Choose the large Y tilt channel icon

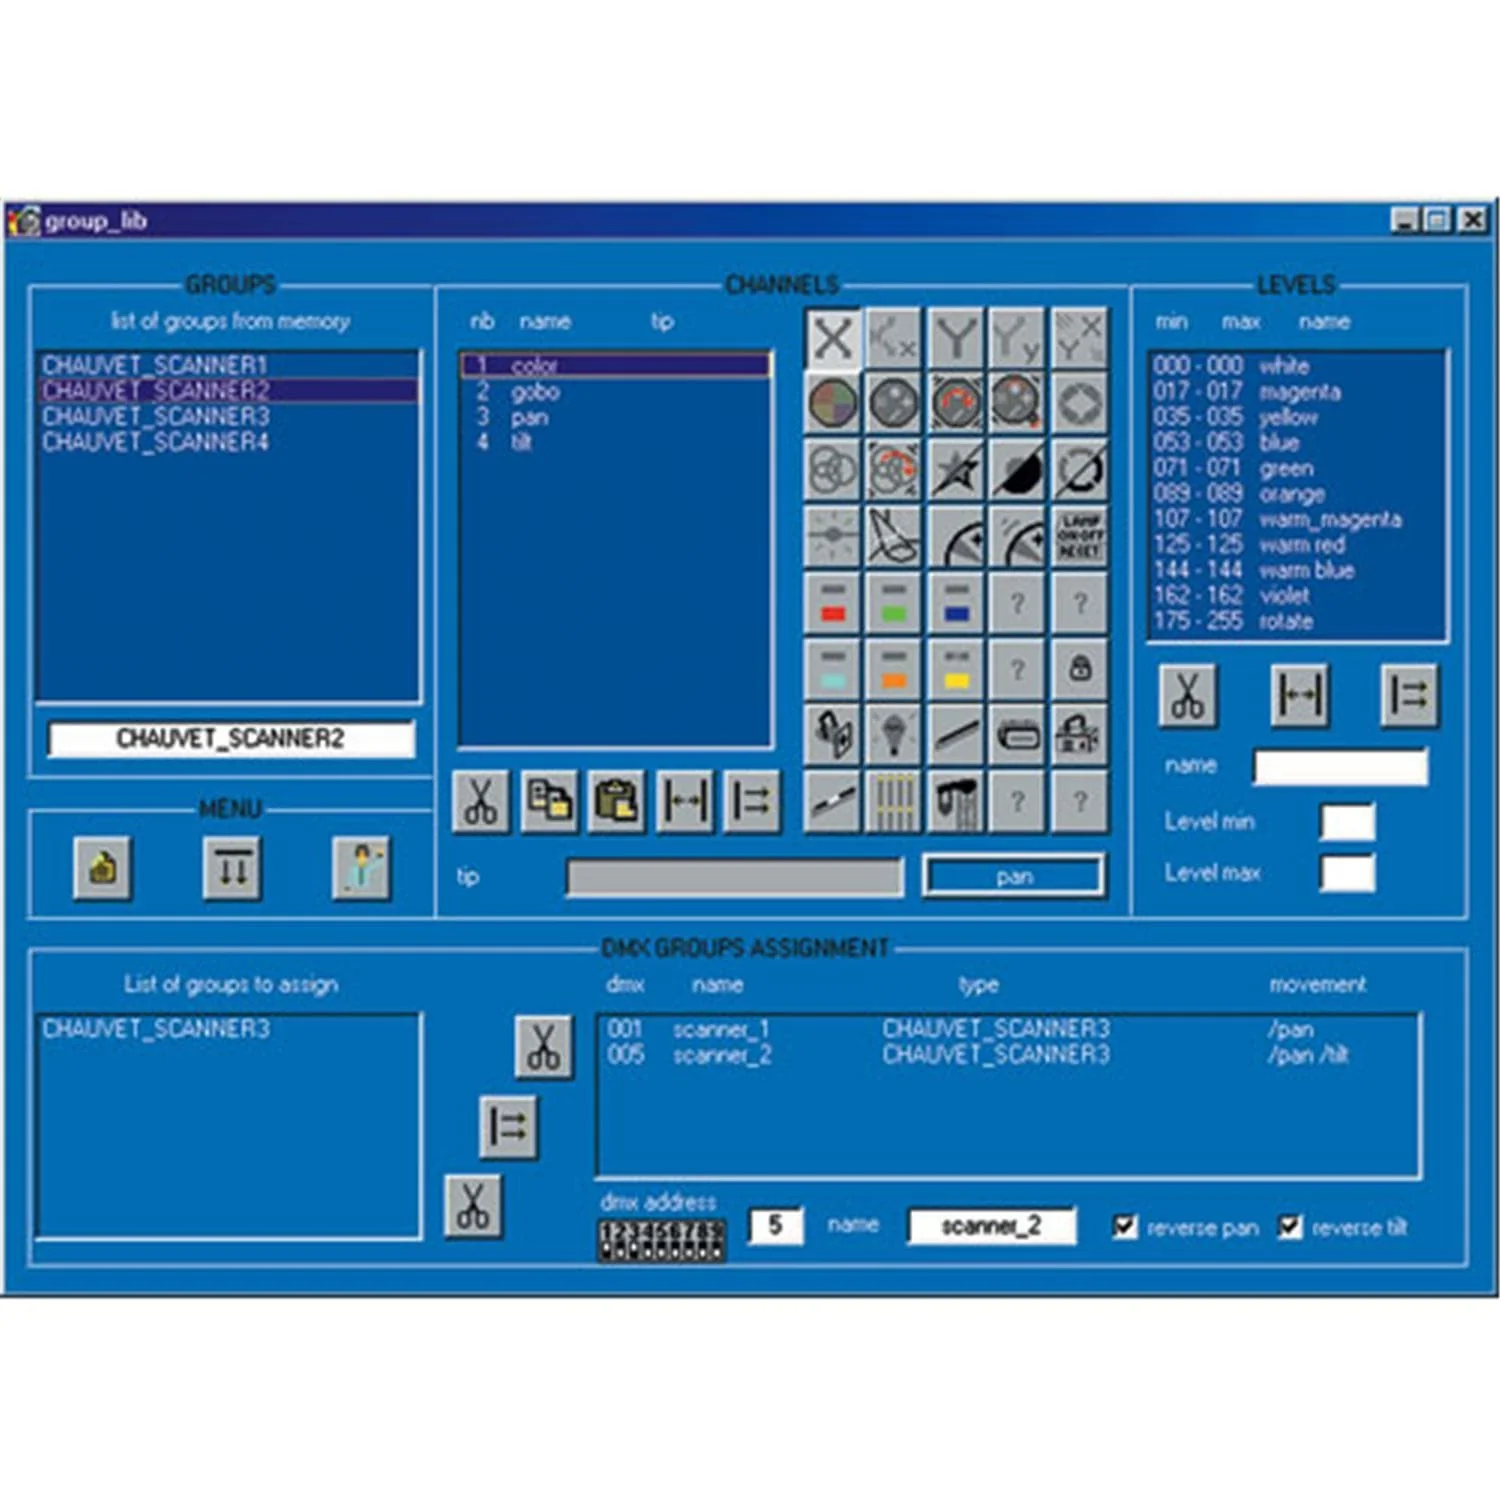click(956, 338)
